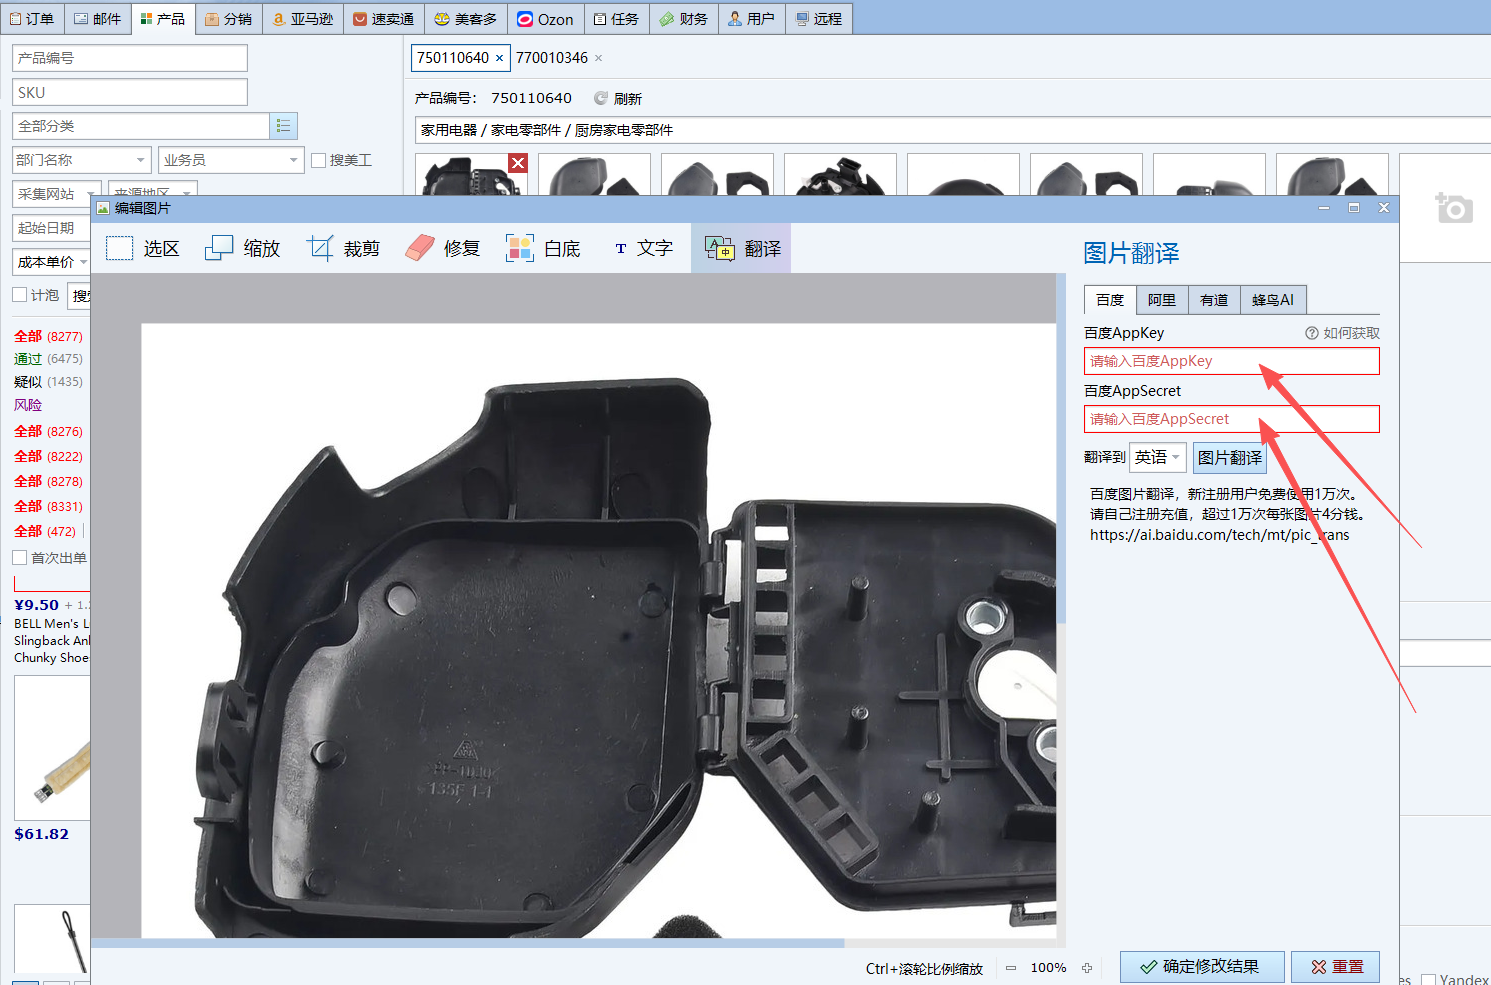This screenshot has width=1491, height=985.
Task: Click into the SKU search field
Action: (x=130, y=92)
